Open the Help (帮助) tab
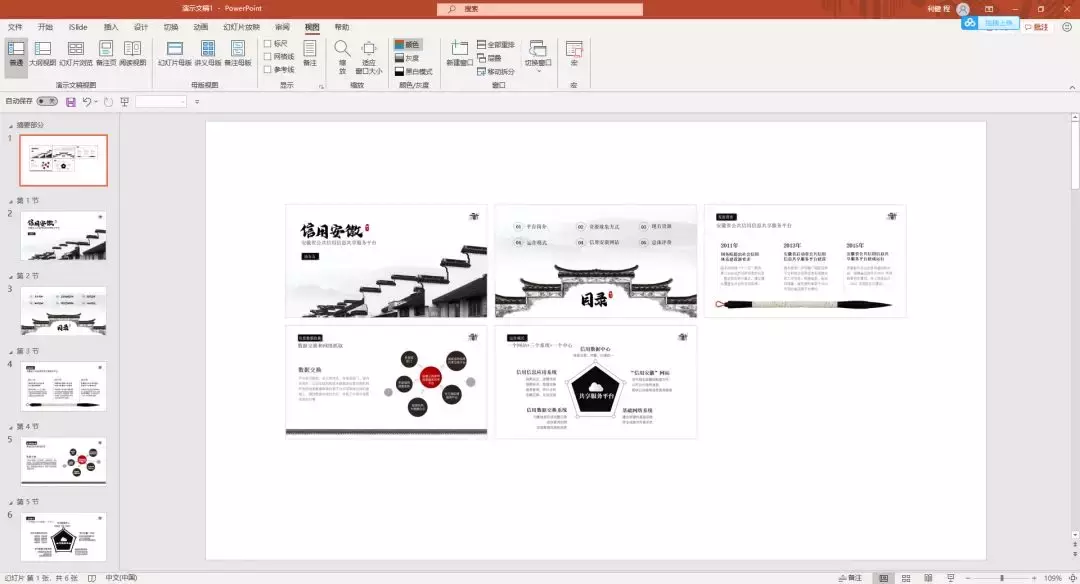The height and width of the screenshot is (584, 1080). [x=342, y=27]
